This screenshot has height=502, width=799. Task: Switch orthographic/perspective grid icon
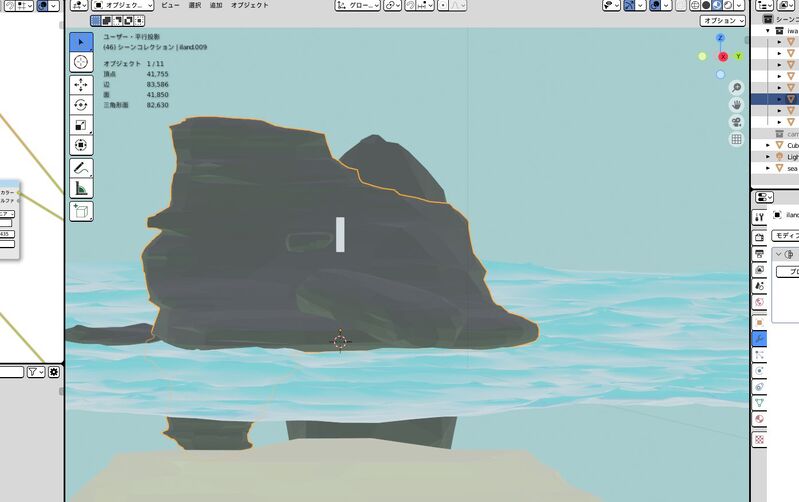point(736,139)
